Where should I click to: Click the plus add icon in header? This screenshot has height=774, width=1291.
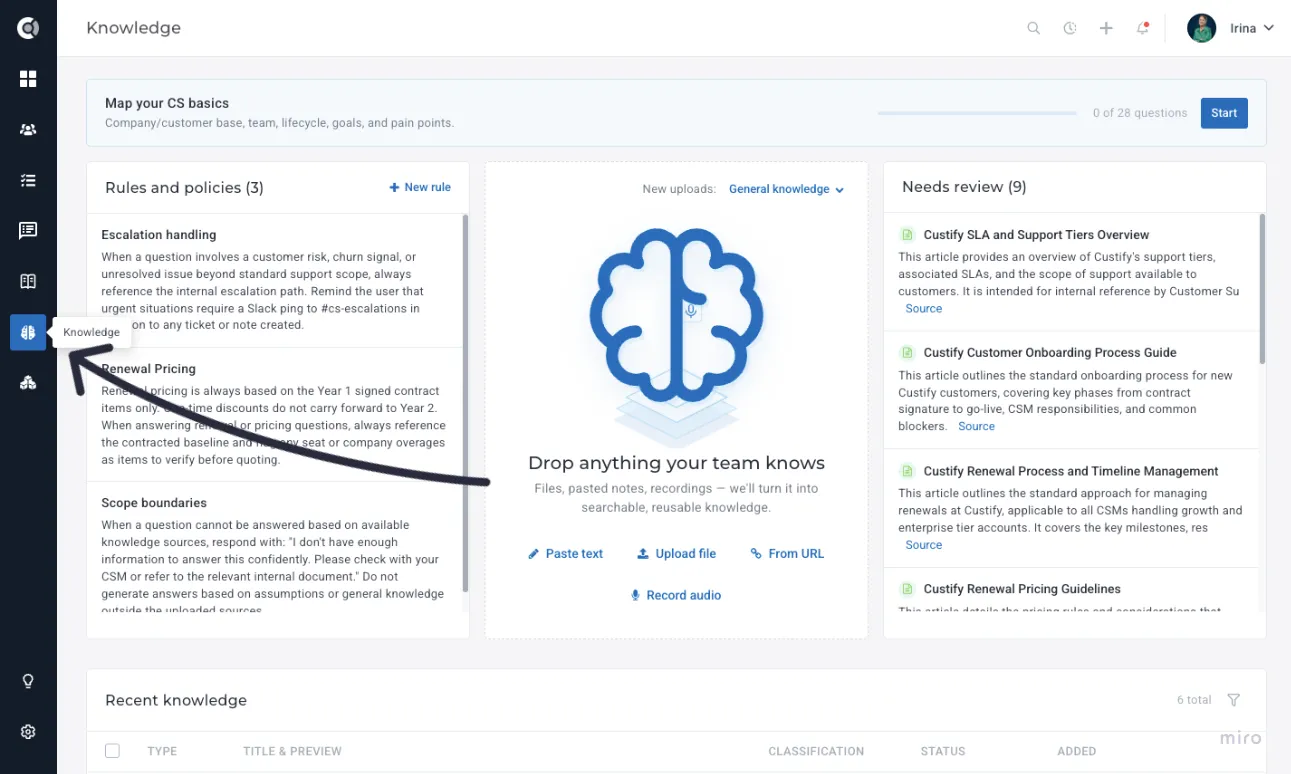1106,28
